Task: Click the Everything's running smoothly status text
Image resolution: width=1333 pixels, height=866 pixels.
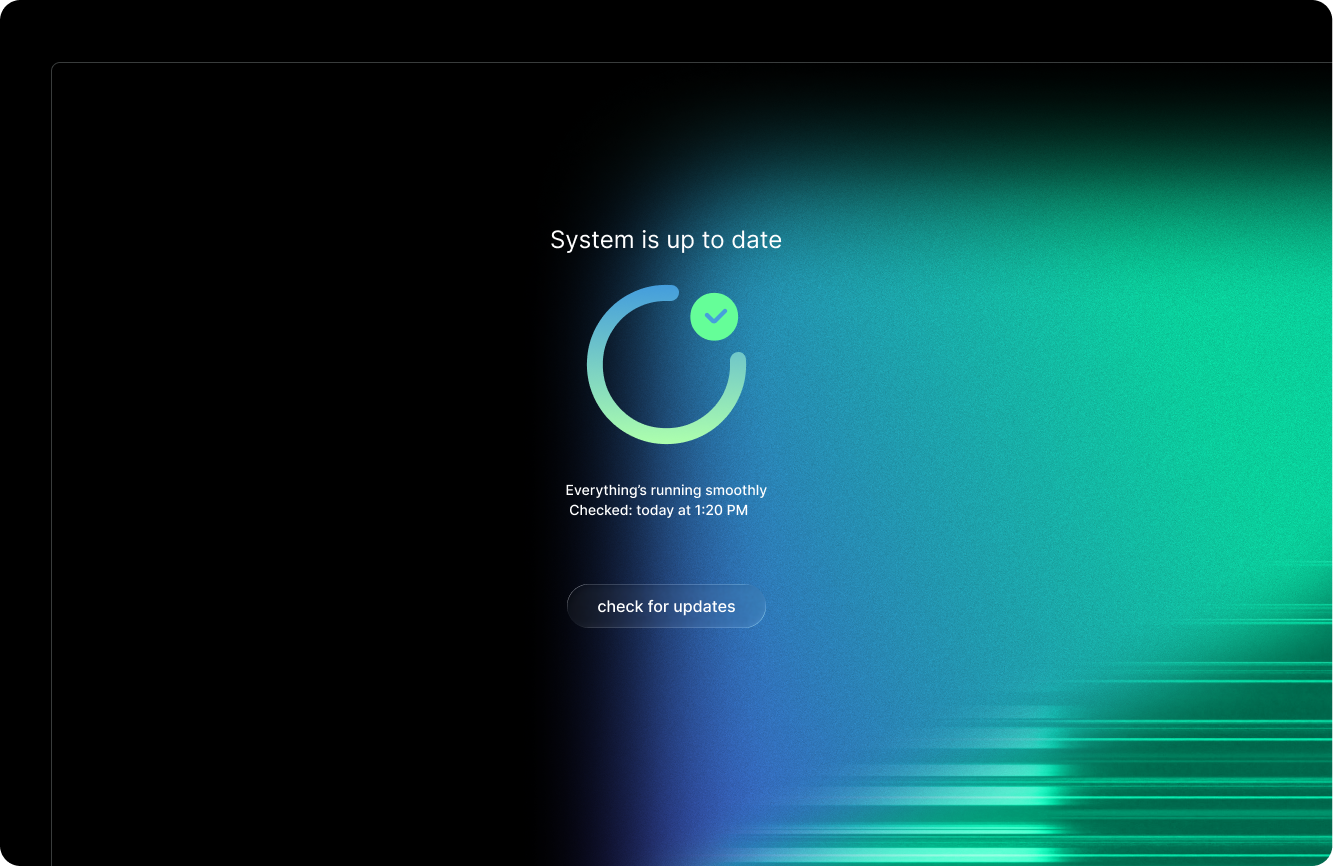Action: point(666,490)
